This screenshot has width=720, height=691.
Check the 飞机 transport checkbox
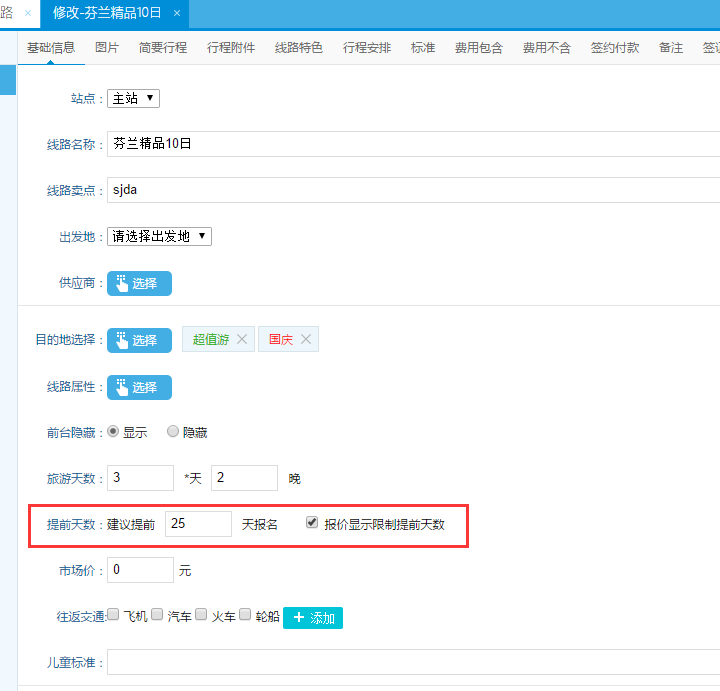[113, 615]
